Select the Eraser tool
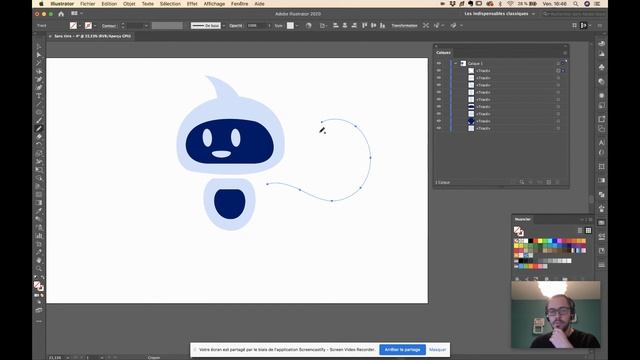This screenshot has height=360, width=640. click(39, 137)
